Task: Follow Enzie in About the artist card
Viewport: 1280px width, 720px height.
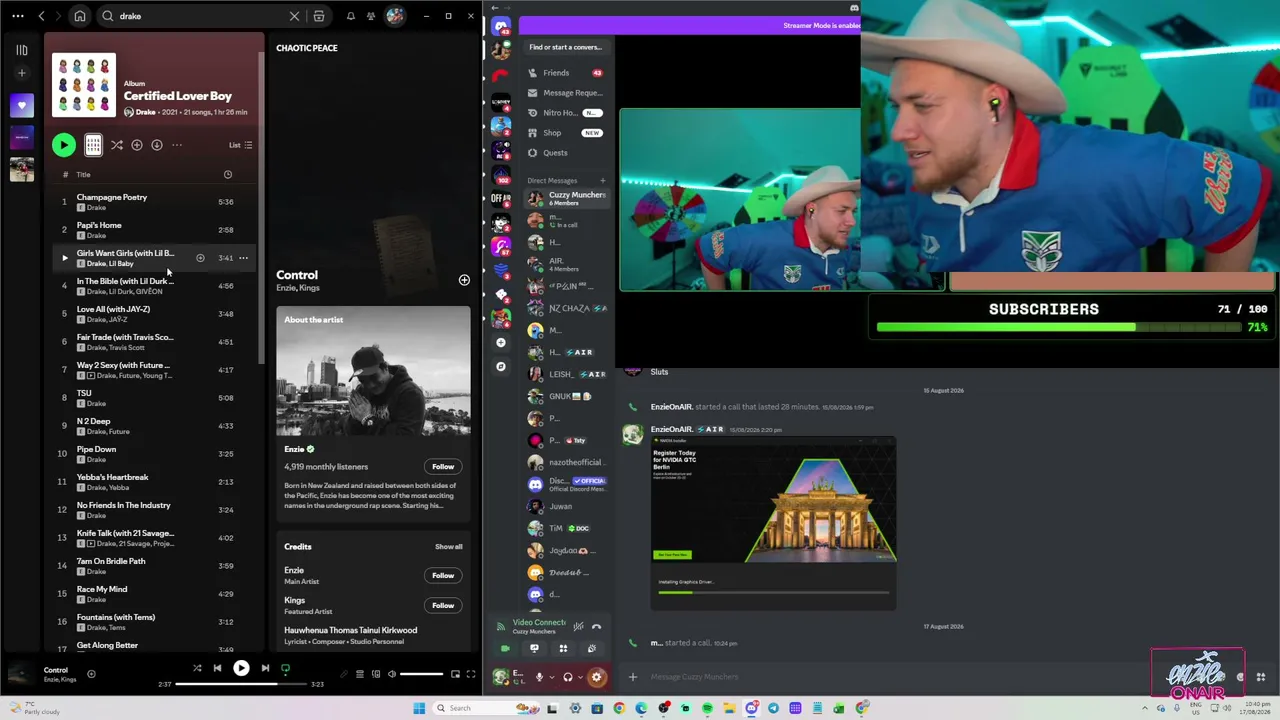Action: click(443, 466)
